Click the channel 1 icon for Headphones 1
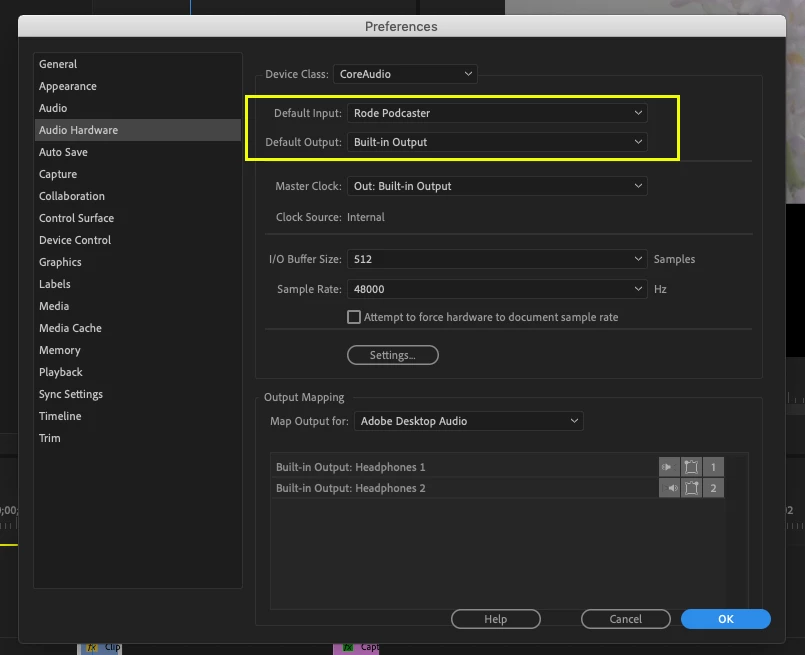This screenshot has width=805, height=655. pyautogui.click(x=713, y=467)
